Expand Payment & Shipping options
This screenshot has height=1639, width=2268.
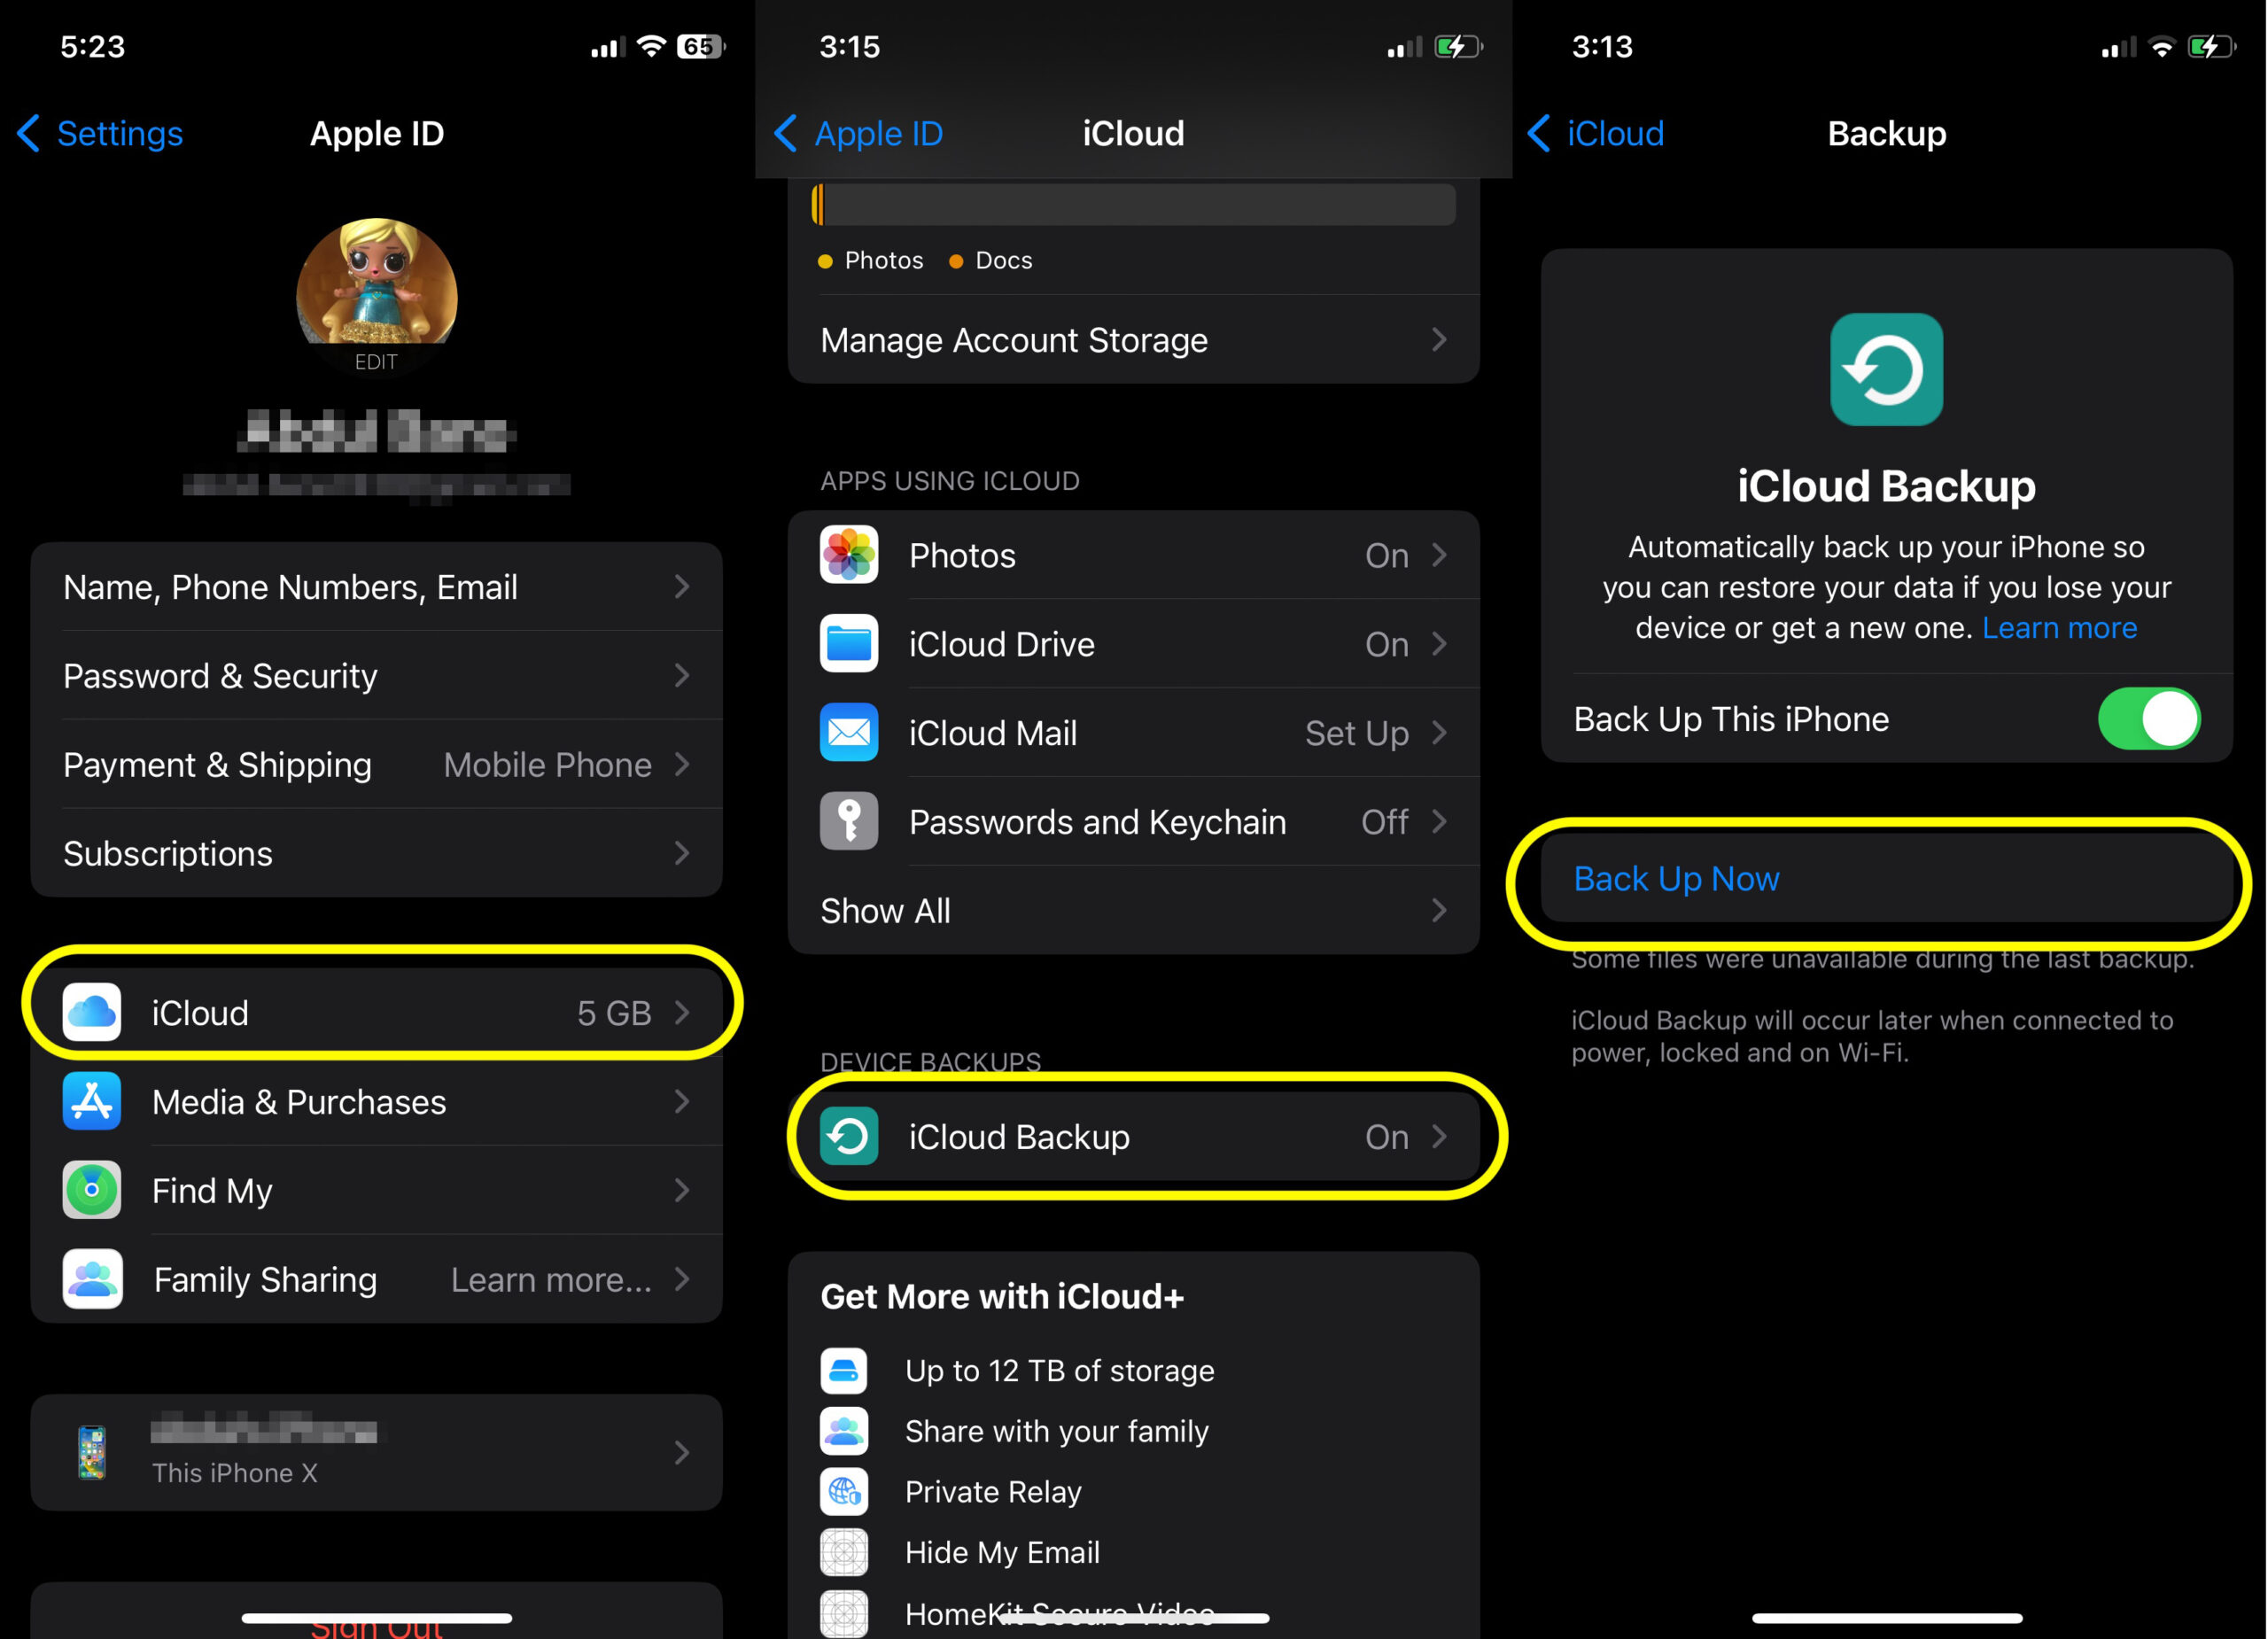(375, 764)
